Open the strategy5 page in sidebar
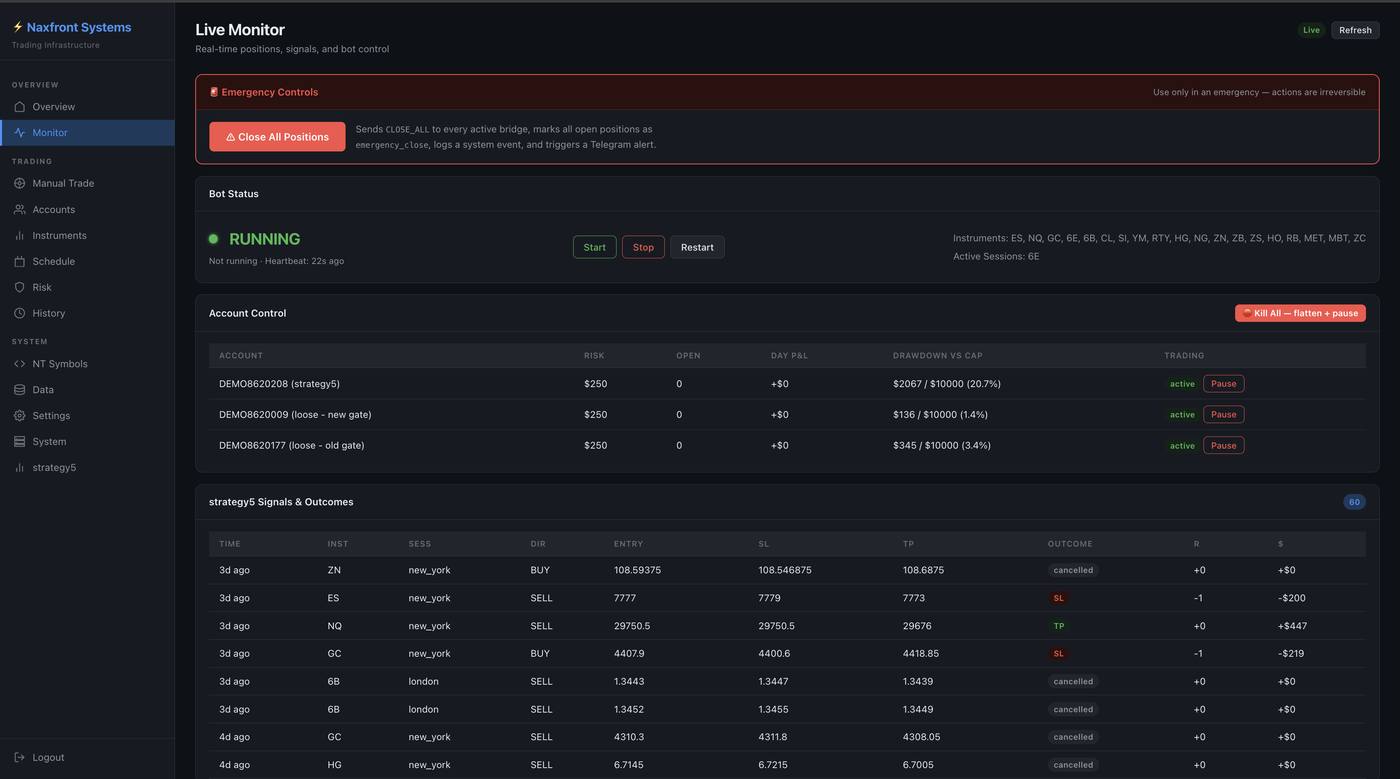The image size is (1400, 779). [87, 468]
